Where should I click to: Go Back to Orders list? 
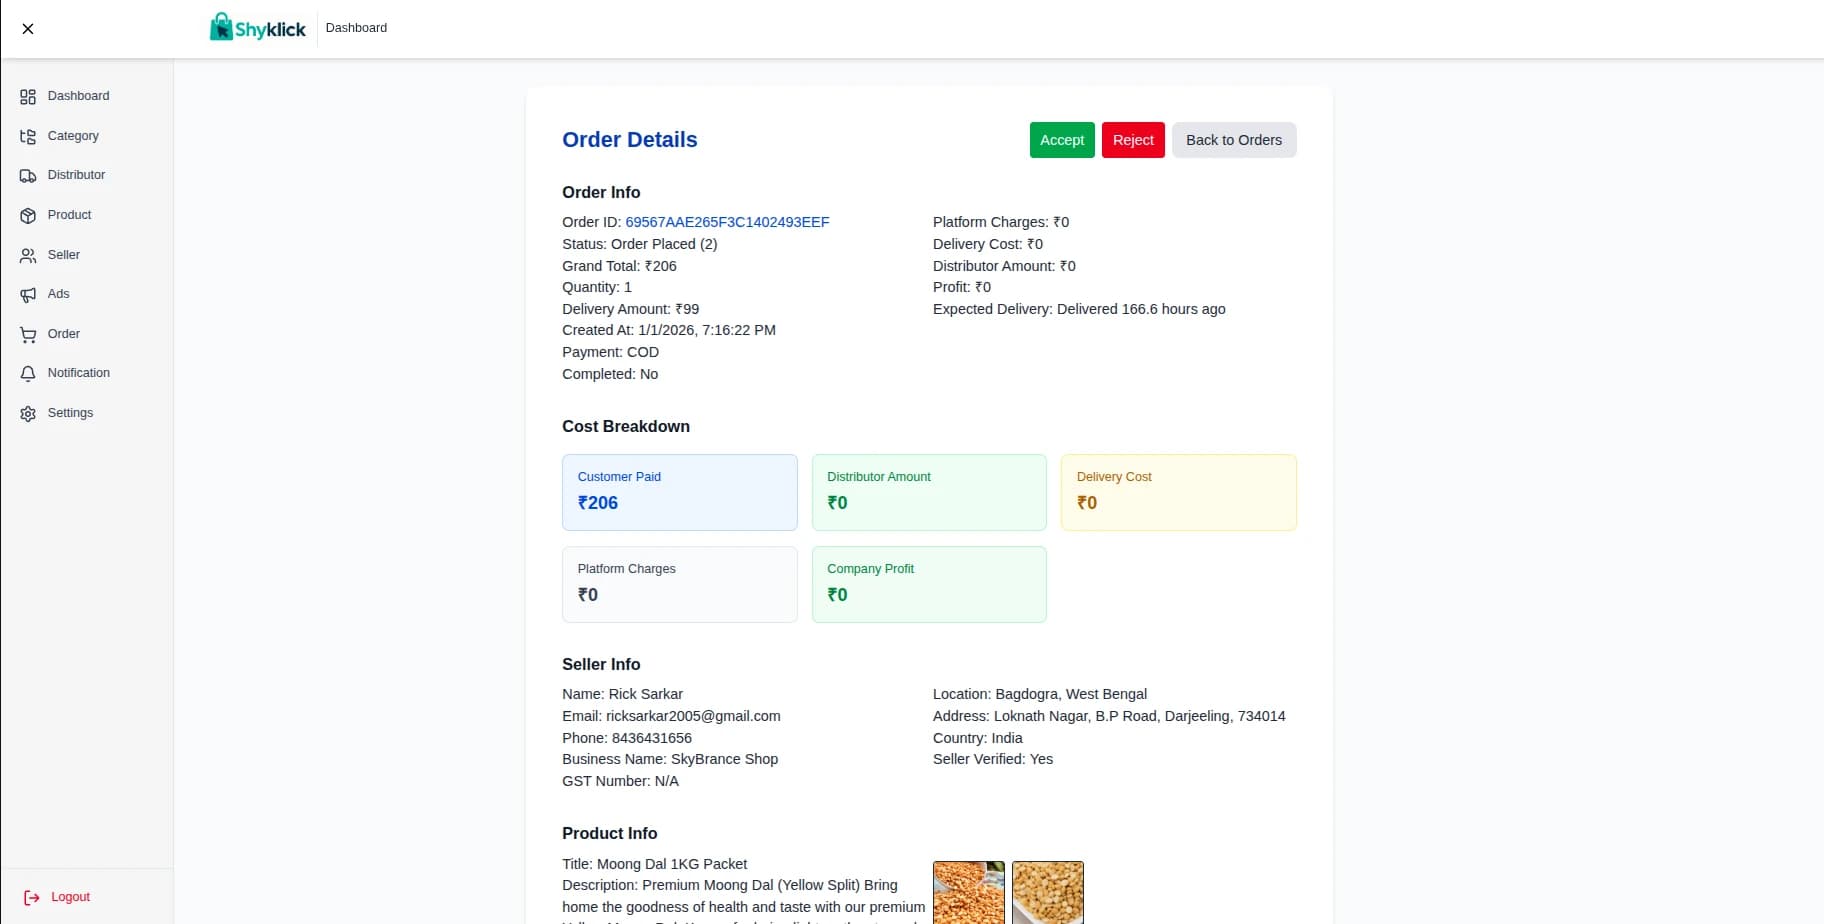(1233, 140)
